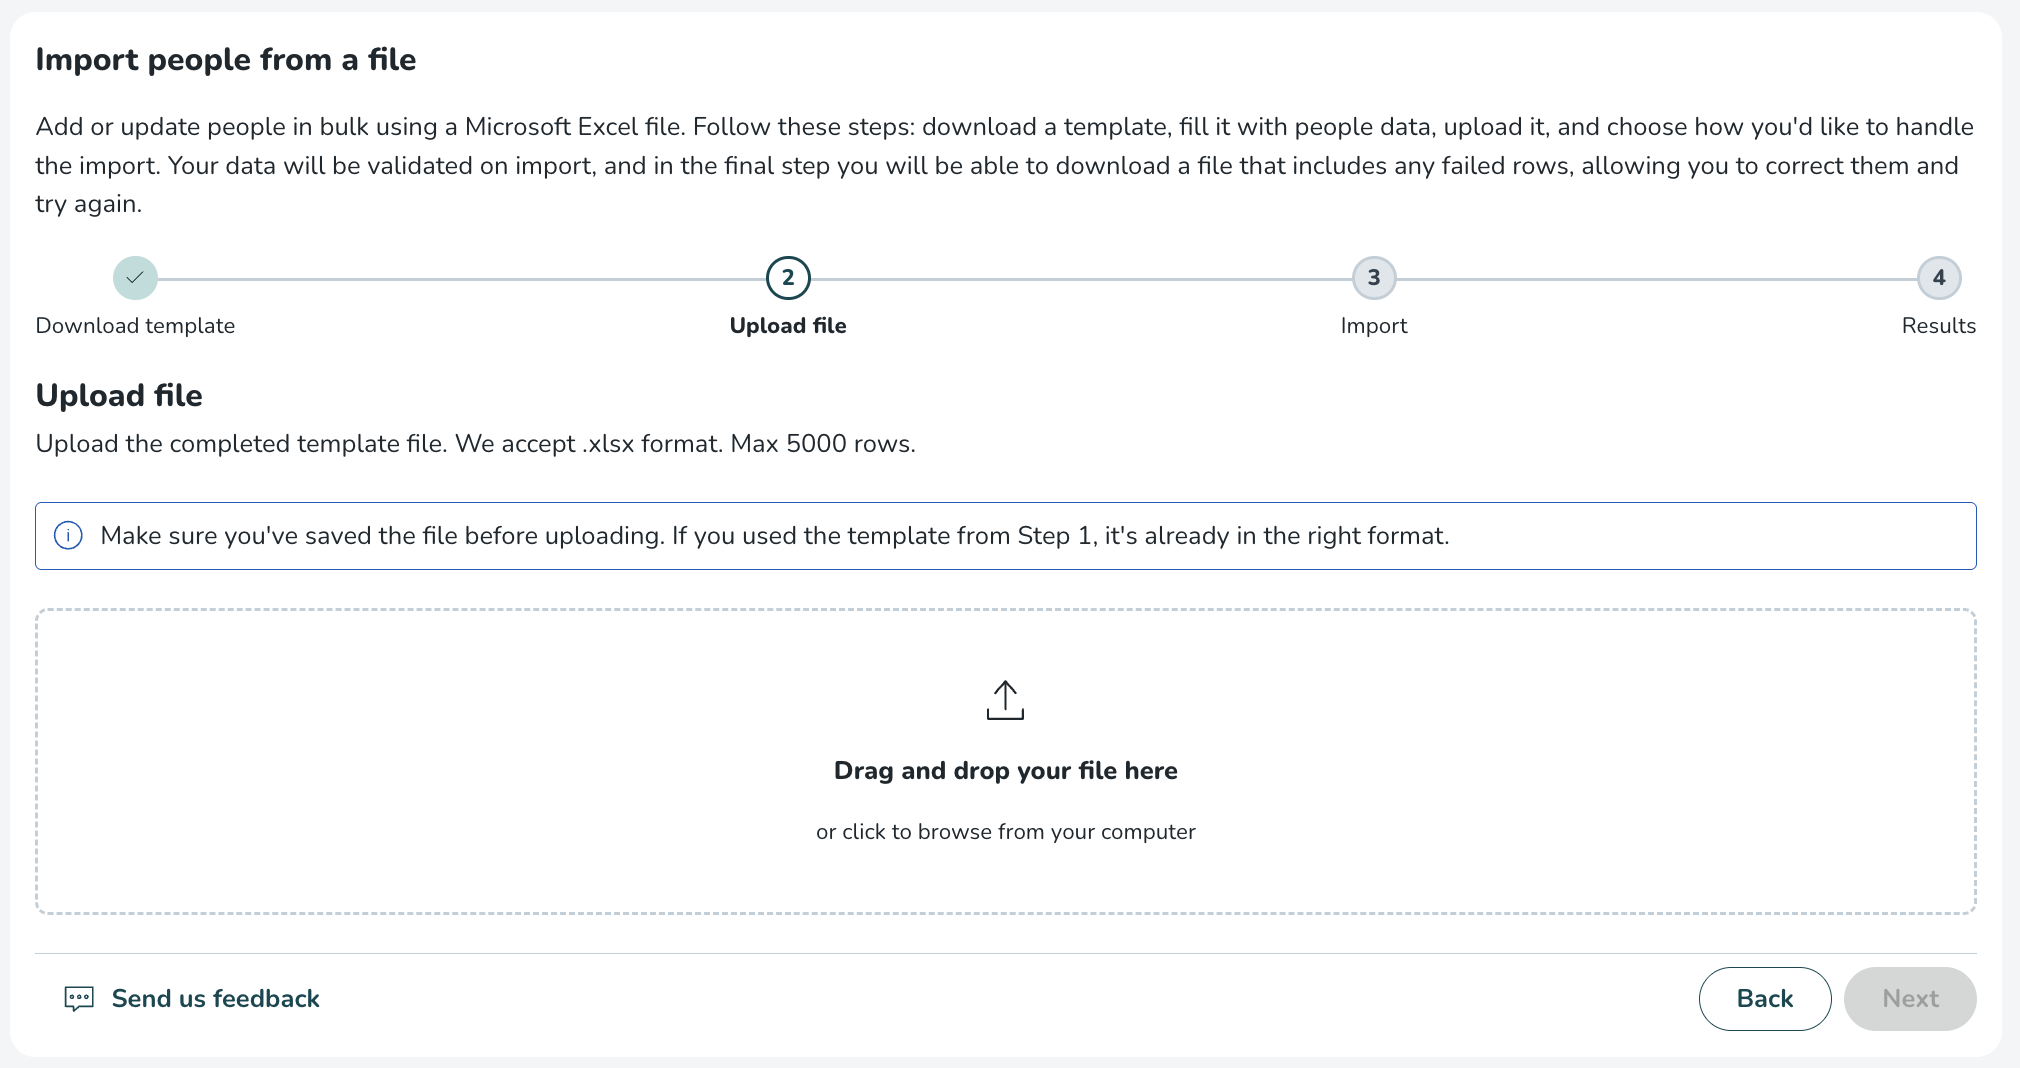Image resolution: width=2020 pixels, height=1068 pixels.
Task: Click the speech bubble feedback icon
Action: pos(79,999)
